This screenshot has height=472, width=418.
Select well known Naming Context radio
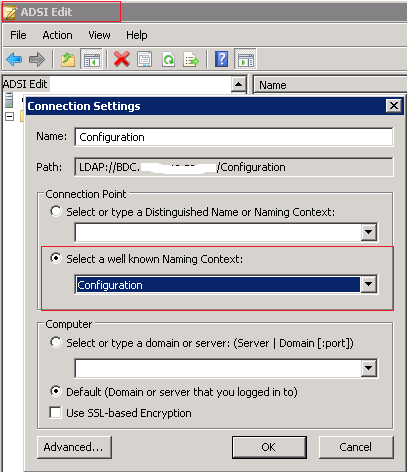56,258
